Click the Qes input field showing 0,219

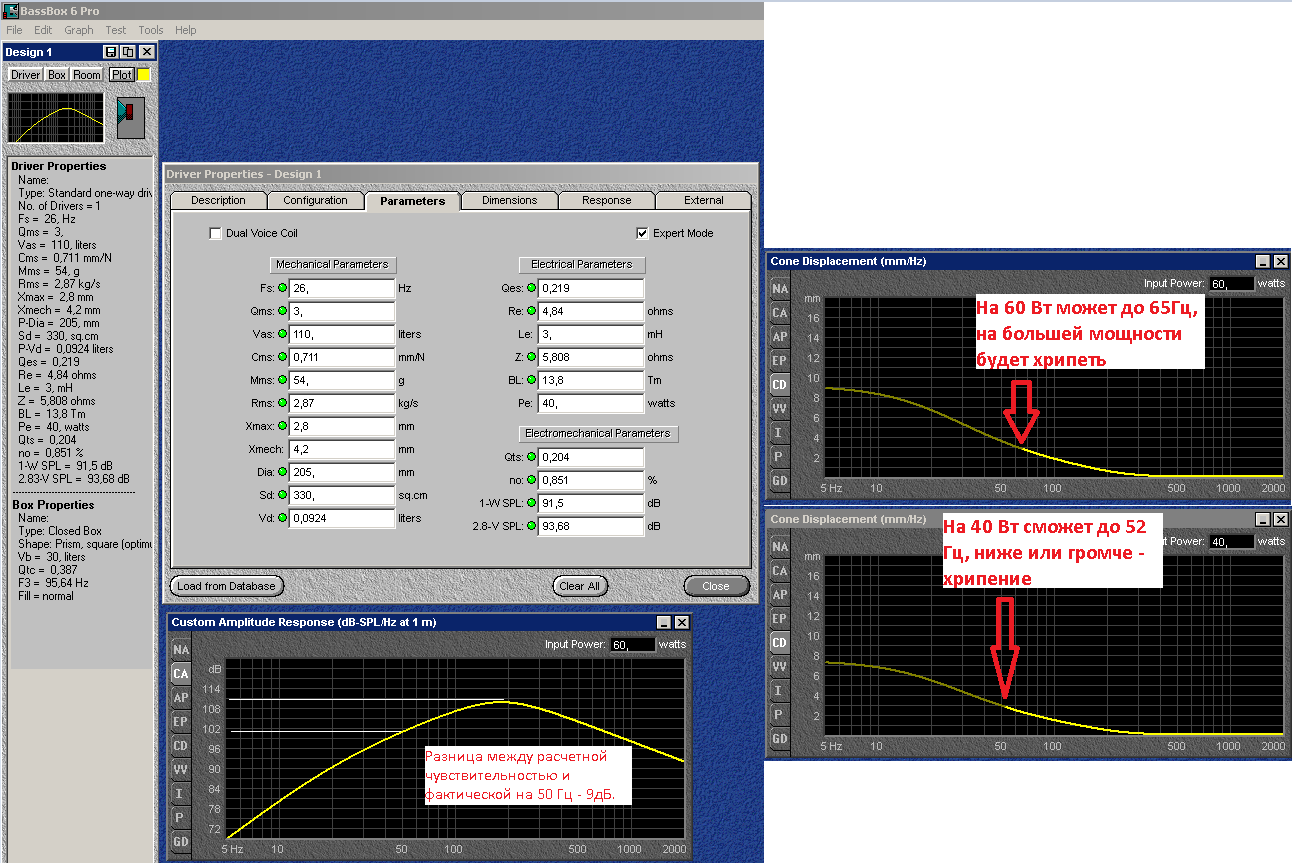590,288
